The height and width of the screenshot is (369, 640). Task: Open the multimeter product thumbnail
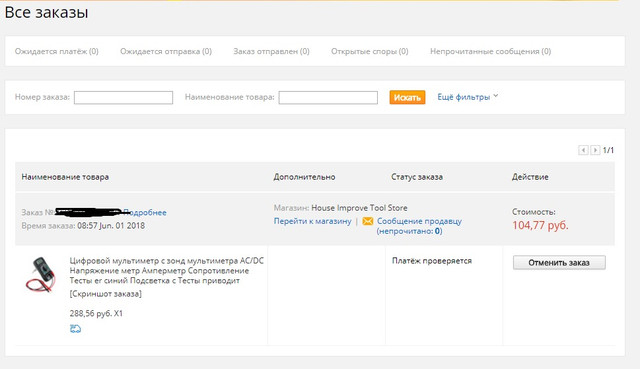tap(40, 274)
